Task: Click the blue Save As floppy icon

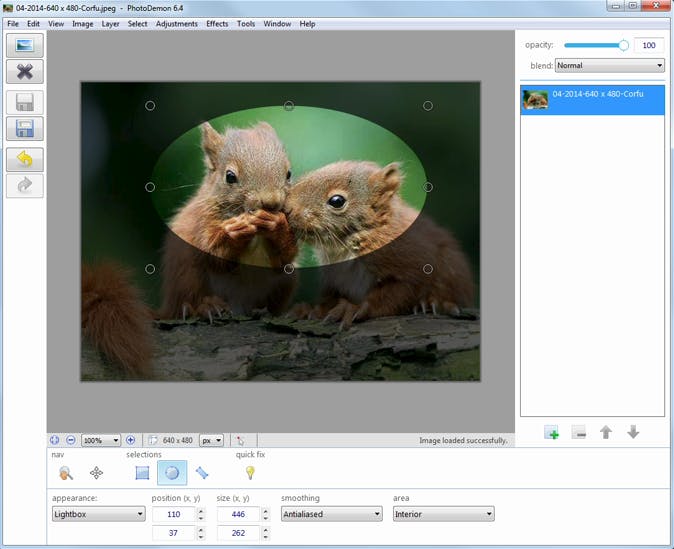Action: tap(25, 128)
